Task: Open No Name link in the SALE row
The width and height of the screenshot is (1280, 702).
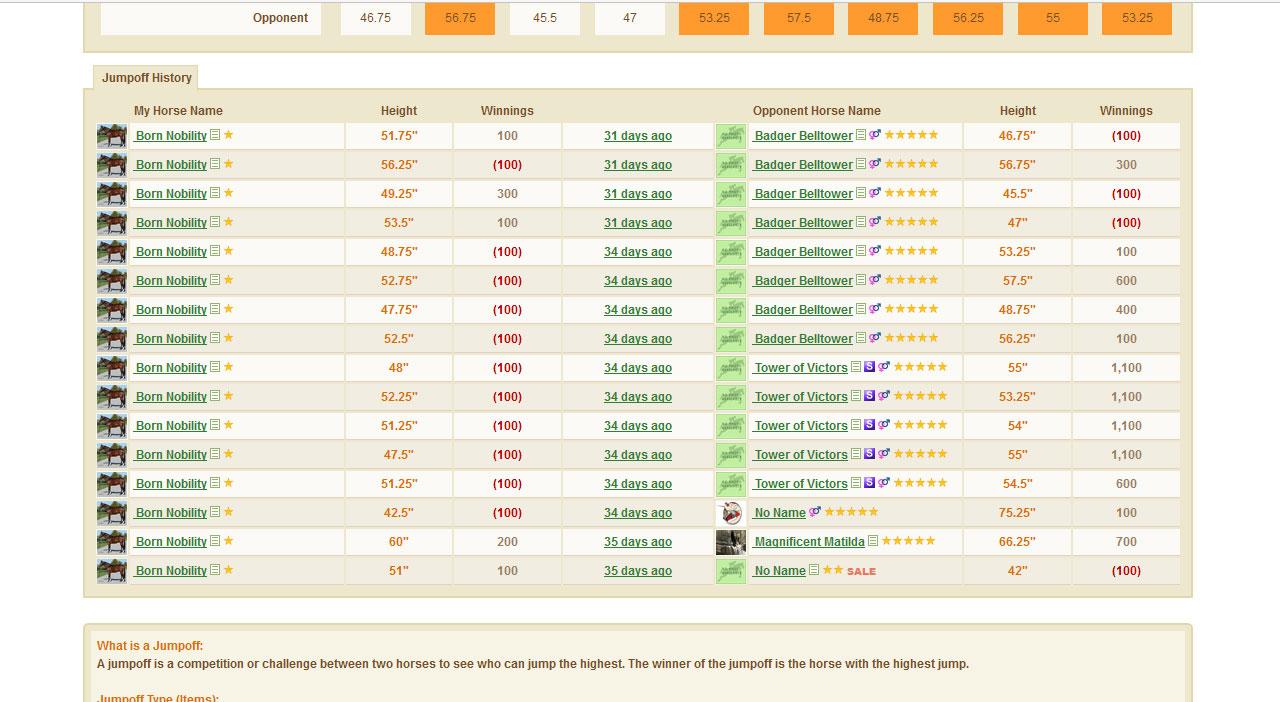Action: (780, 571)
